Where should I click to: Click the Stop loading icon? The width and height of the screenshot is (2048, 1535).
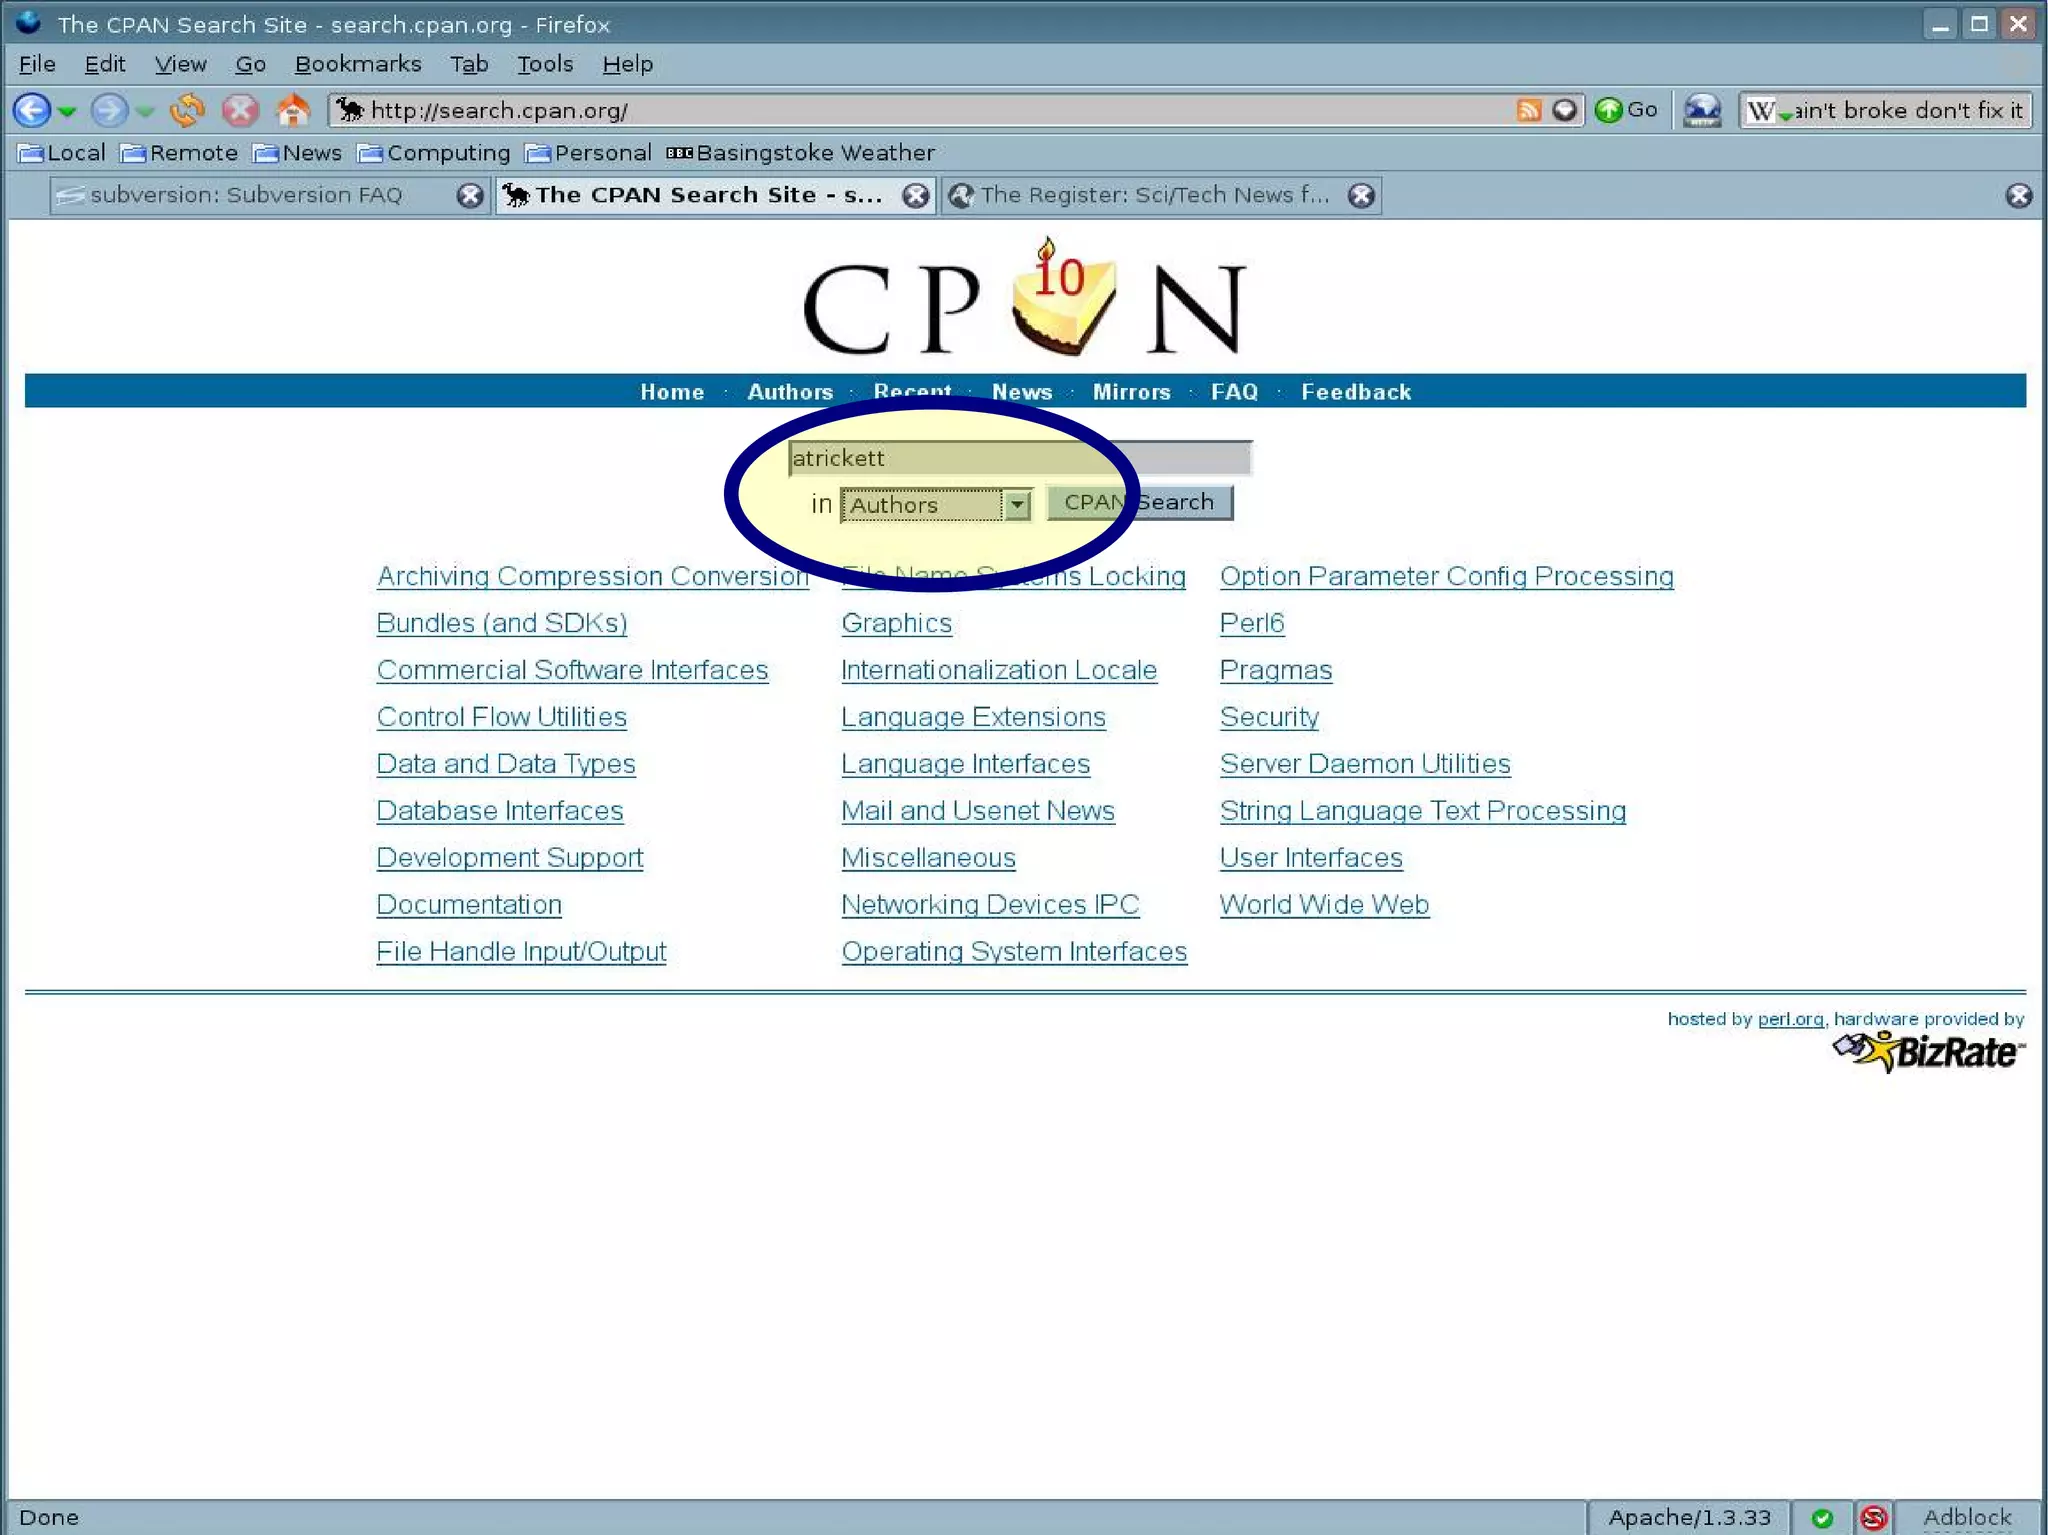[240, 110]
